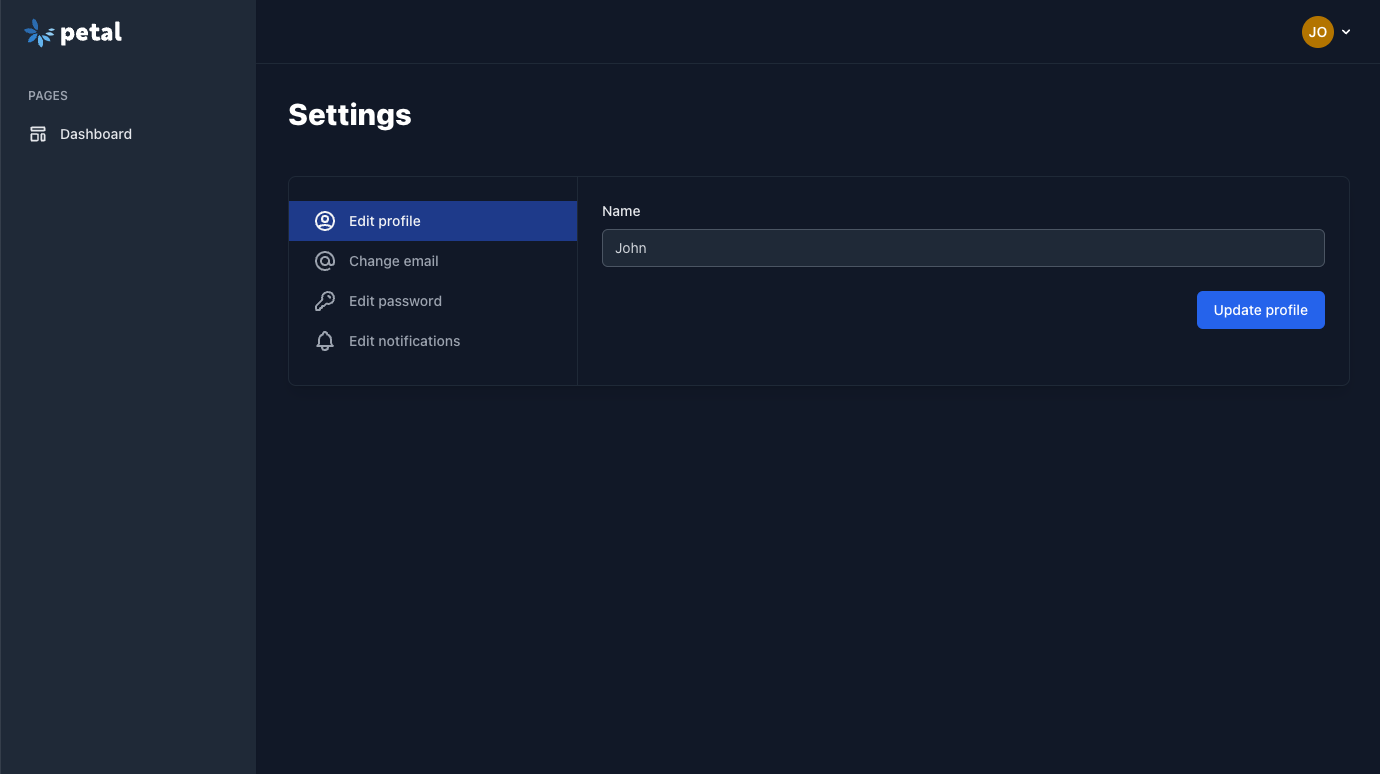
Task: Expand the PAGES section in sidebar
Action: [47, 95]
